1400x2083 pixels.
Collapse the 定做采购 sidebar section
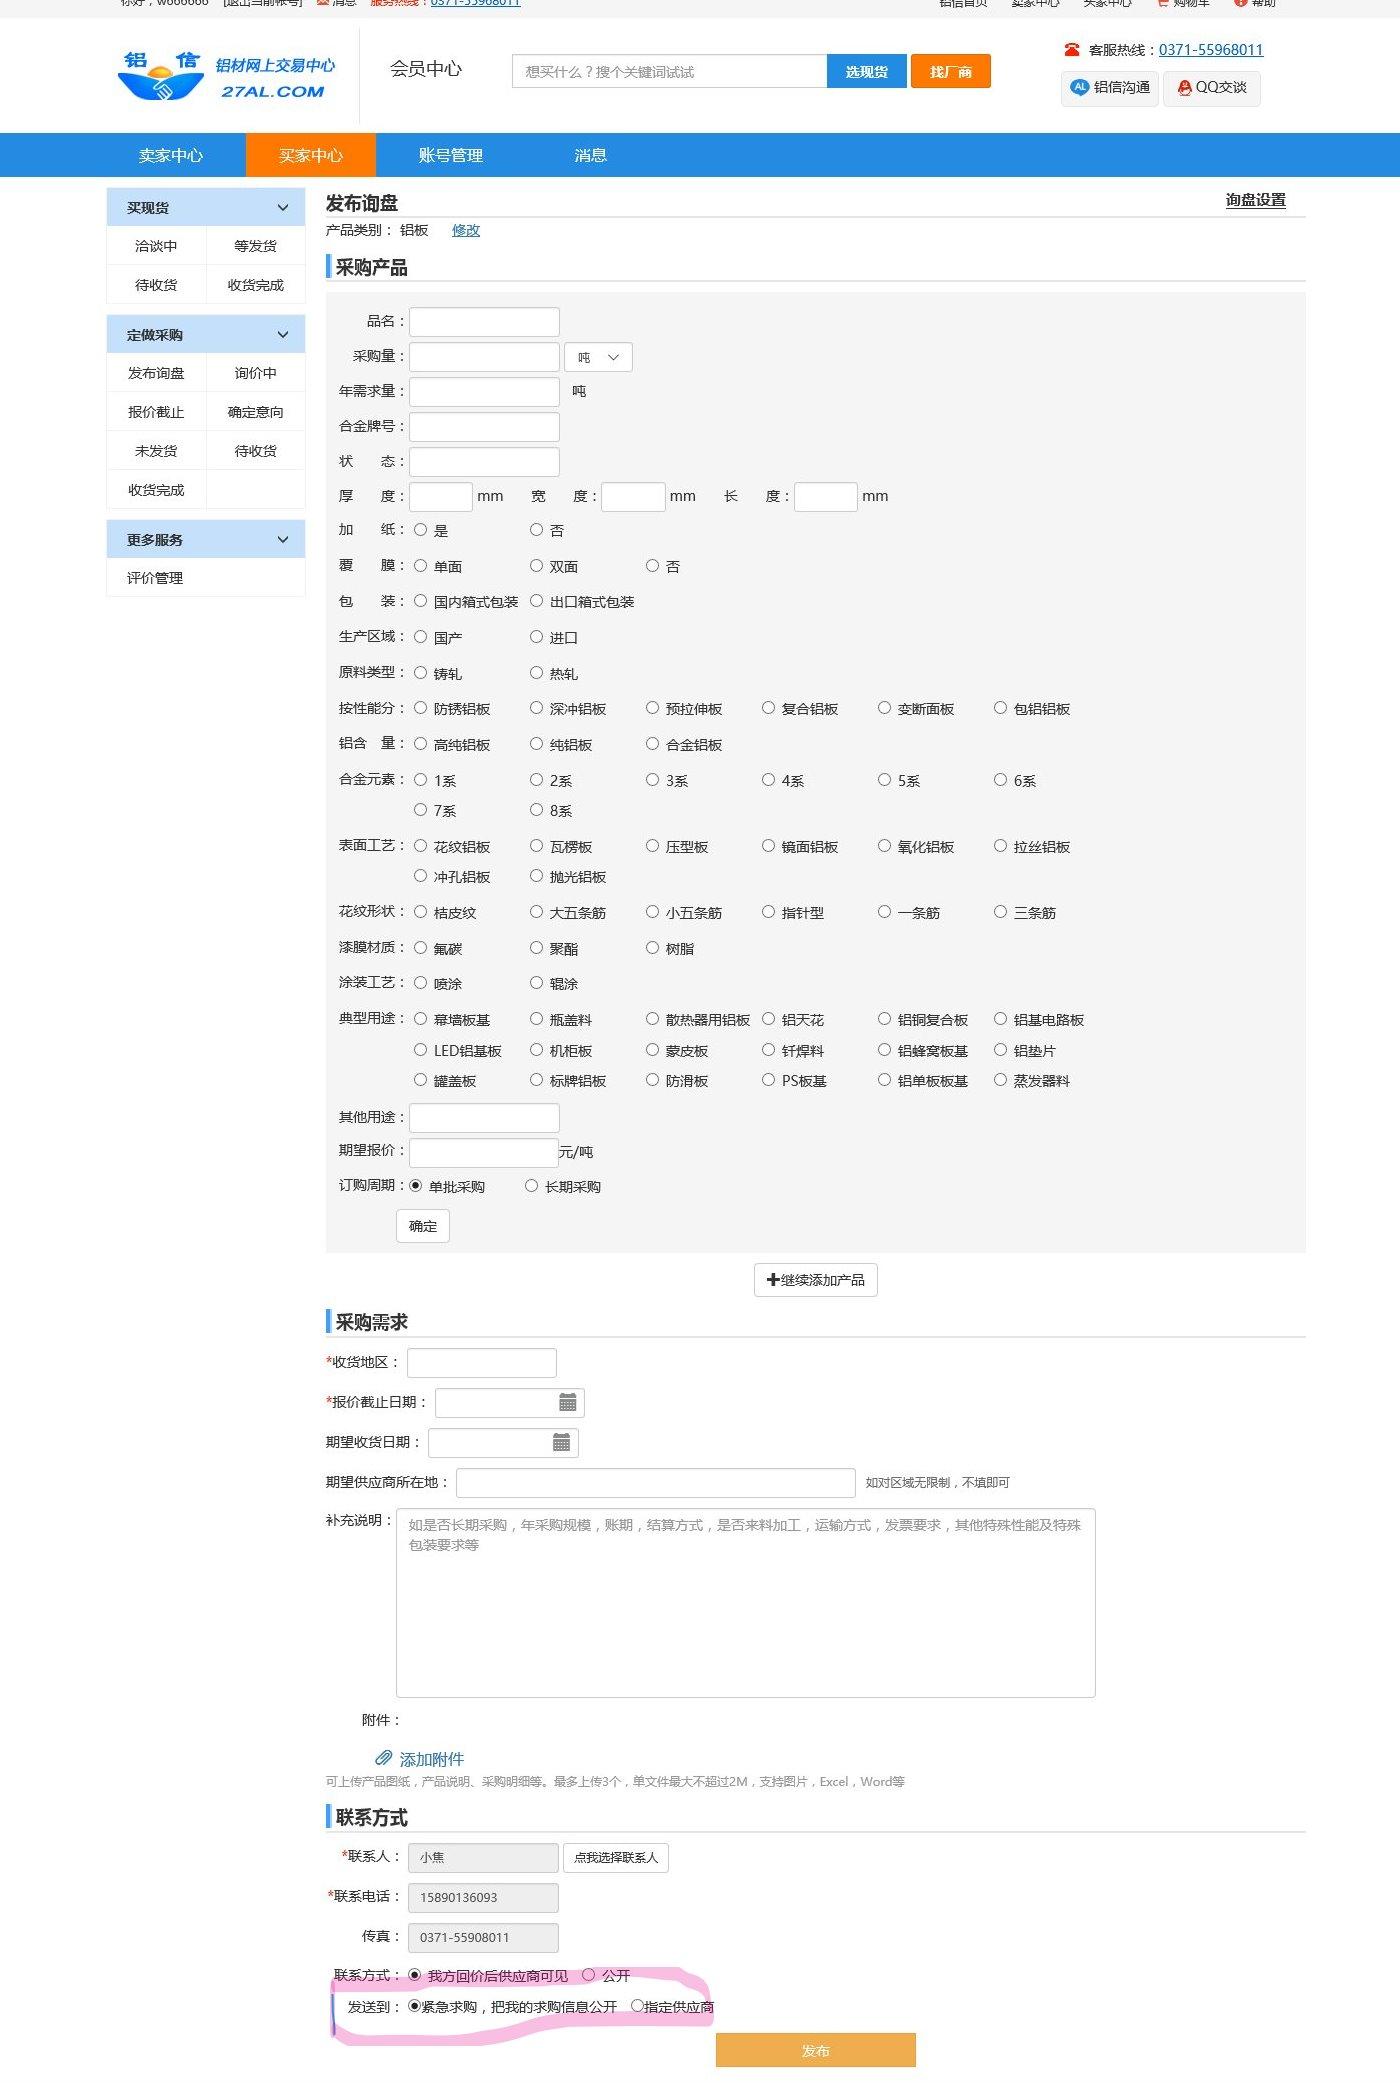coord(283,334)
